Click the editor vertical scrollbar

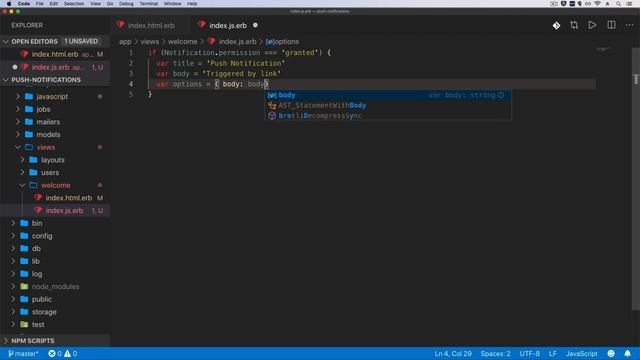pos(636,180)
